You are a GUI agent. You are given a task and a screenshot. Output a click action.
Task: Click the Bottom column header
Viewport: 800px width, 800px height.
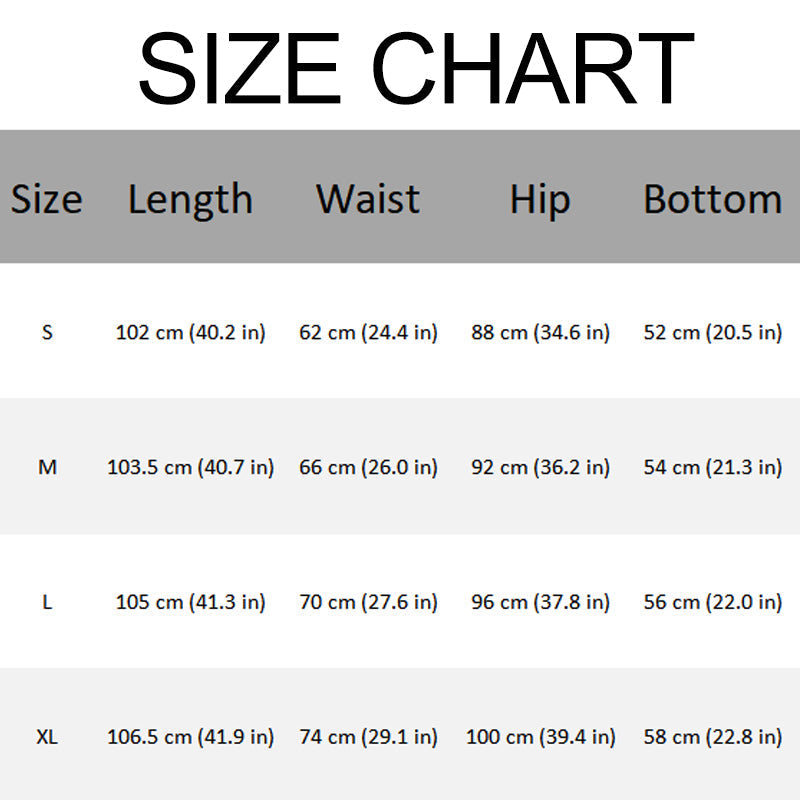click(x=712, y=198)
